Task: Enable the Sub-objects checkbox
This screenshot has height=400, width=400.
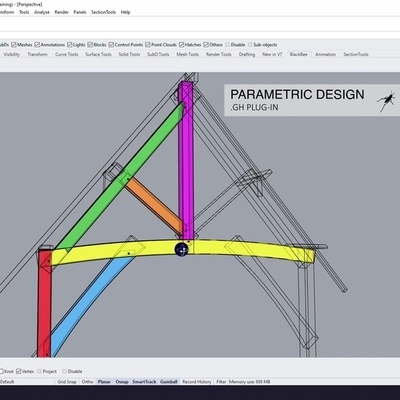Action: [250, 45]
